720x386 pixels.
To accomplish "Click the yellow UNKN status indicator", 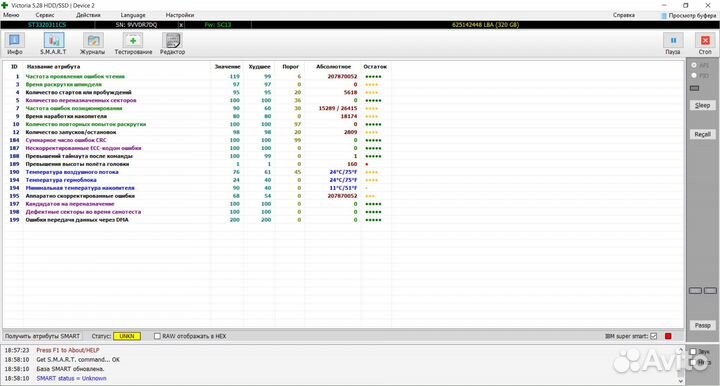I will click(x=127, y=336).
